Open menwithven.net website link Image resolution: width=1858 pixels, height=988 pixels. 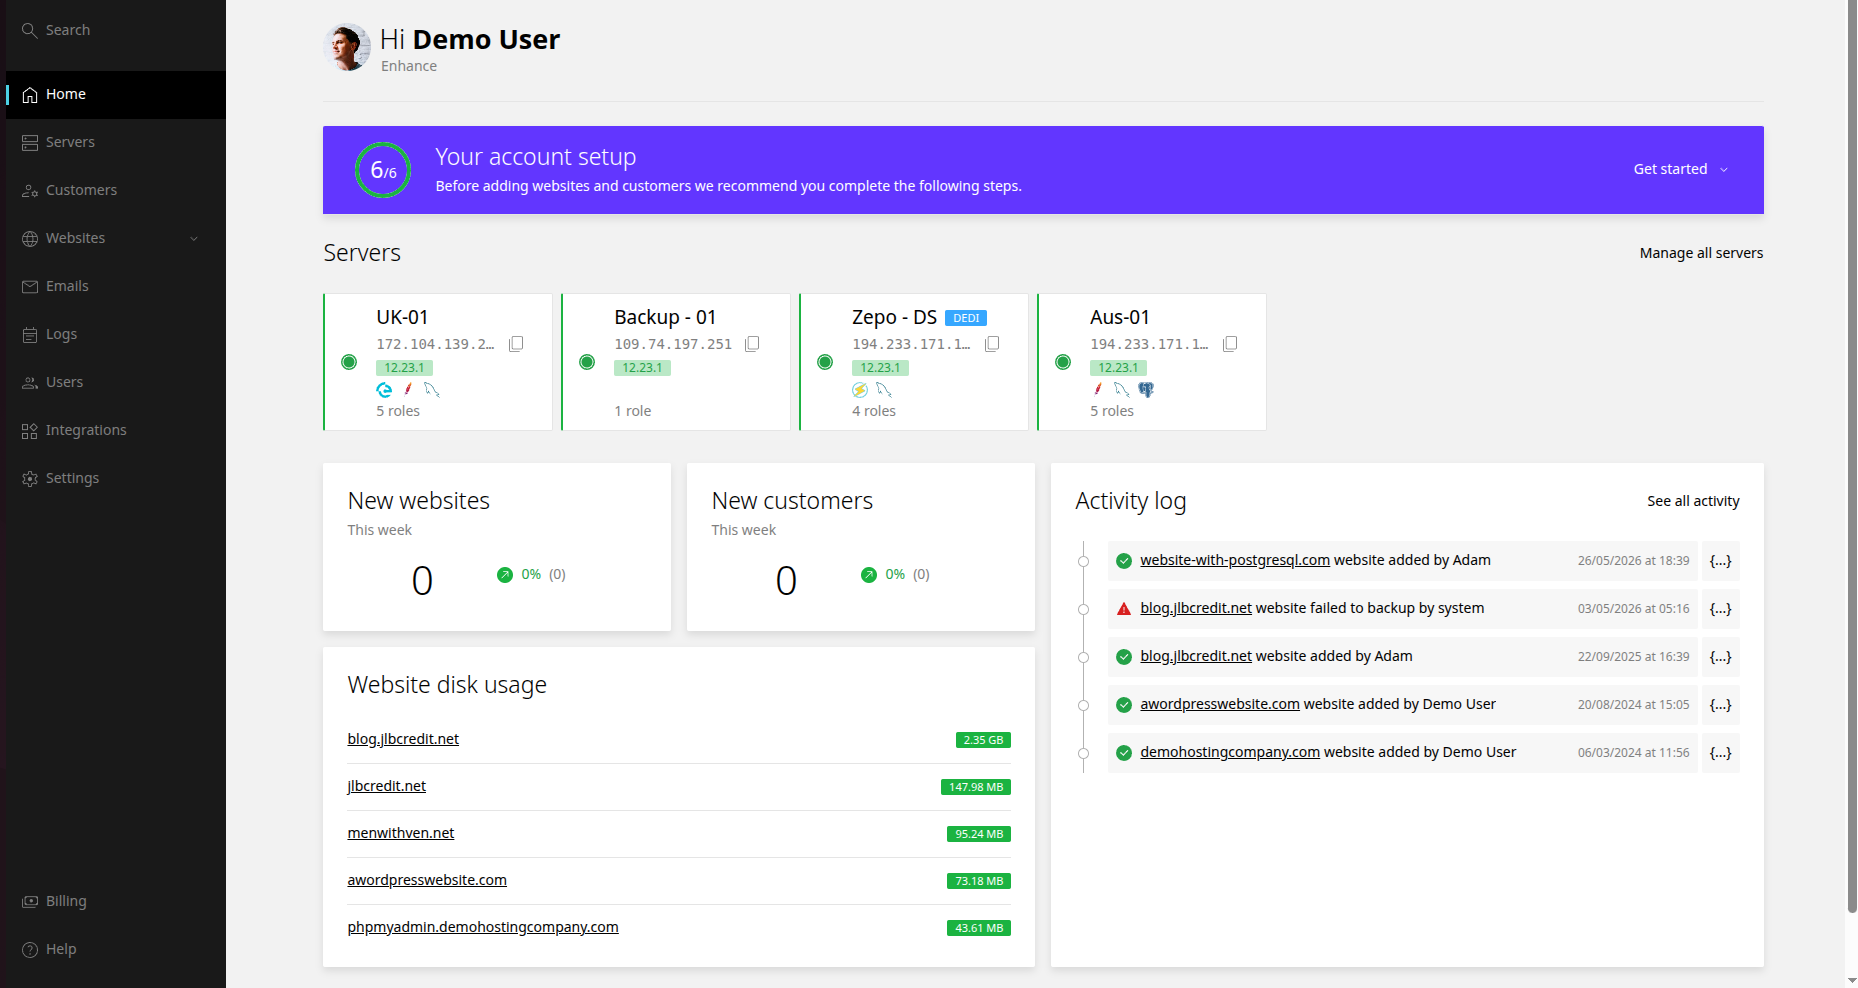pos(401,833)
